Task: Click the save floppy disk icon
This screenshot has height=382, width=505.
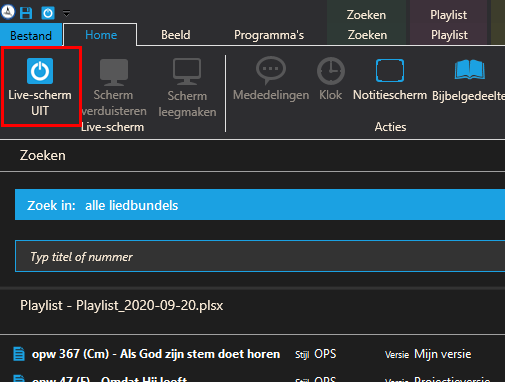Action: [x=26, y=13]
